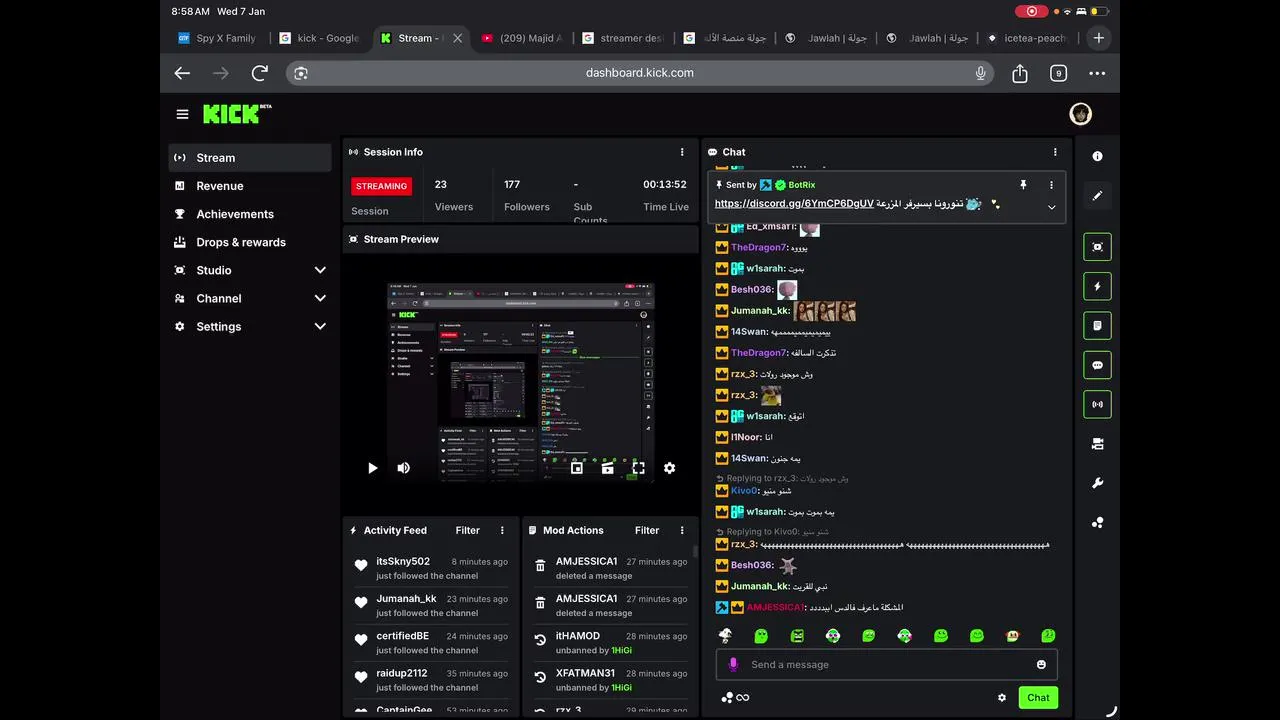Screen dimensions: 1280x720
Task: Click the Kick logo
Action: click(237, 114)
